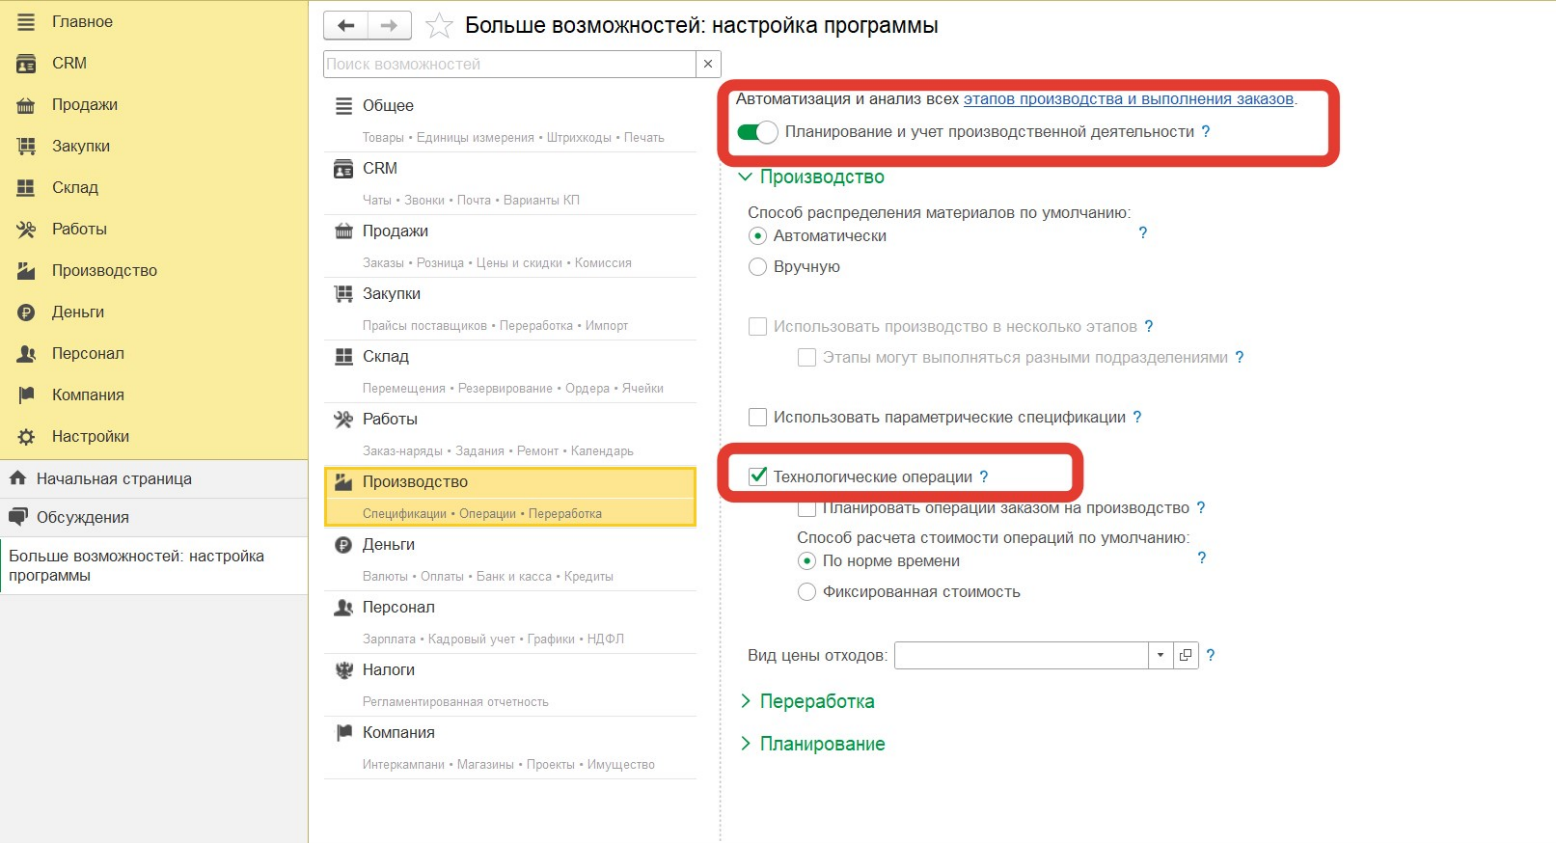Open the CRM section icon in left sidebar
Image resolution: width=1556 pixels, height=843 pixels.
tap(27, 63)
